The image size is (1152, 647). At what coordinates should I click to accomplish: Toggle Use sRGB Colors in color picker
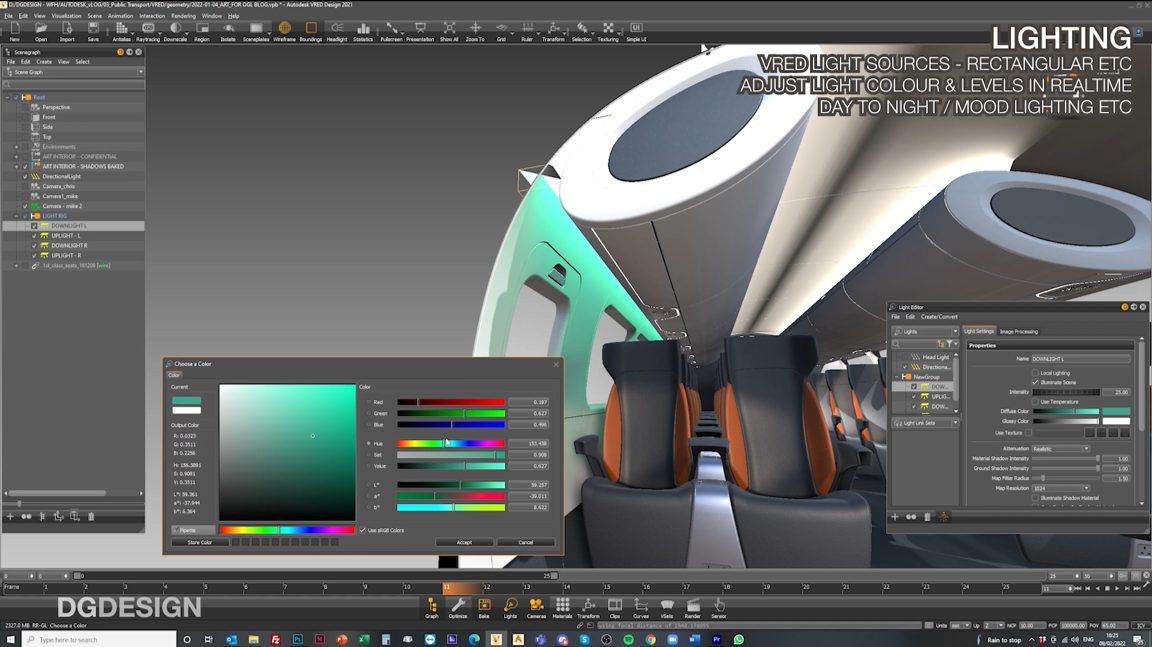click(x=361, y=531)
